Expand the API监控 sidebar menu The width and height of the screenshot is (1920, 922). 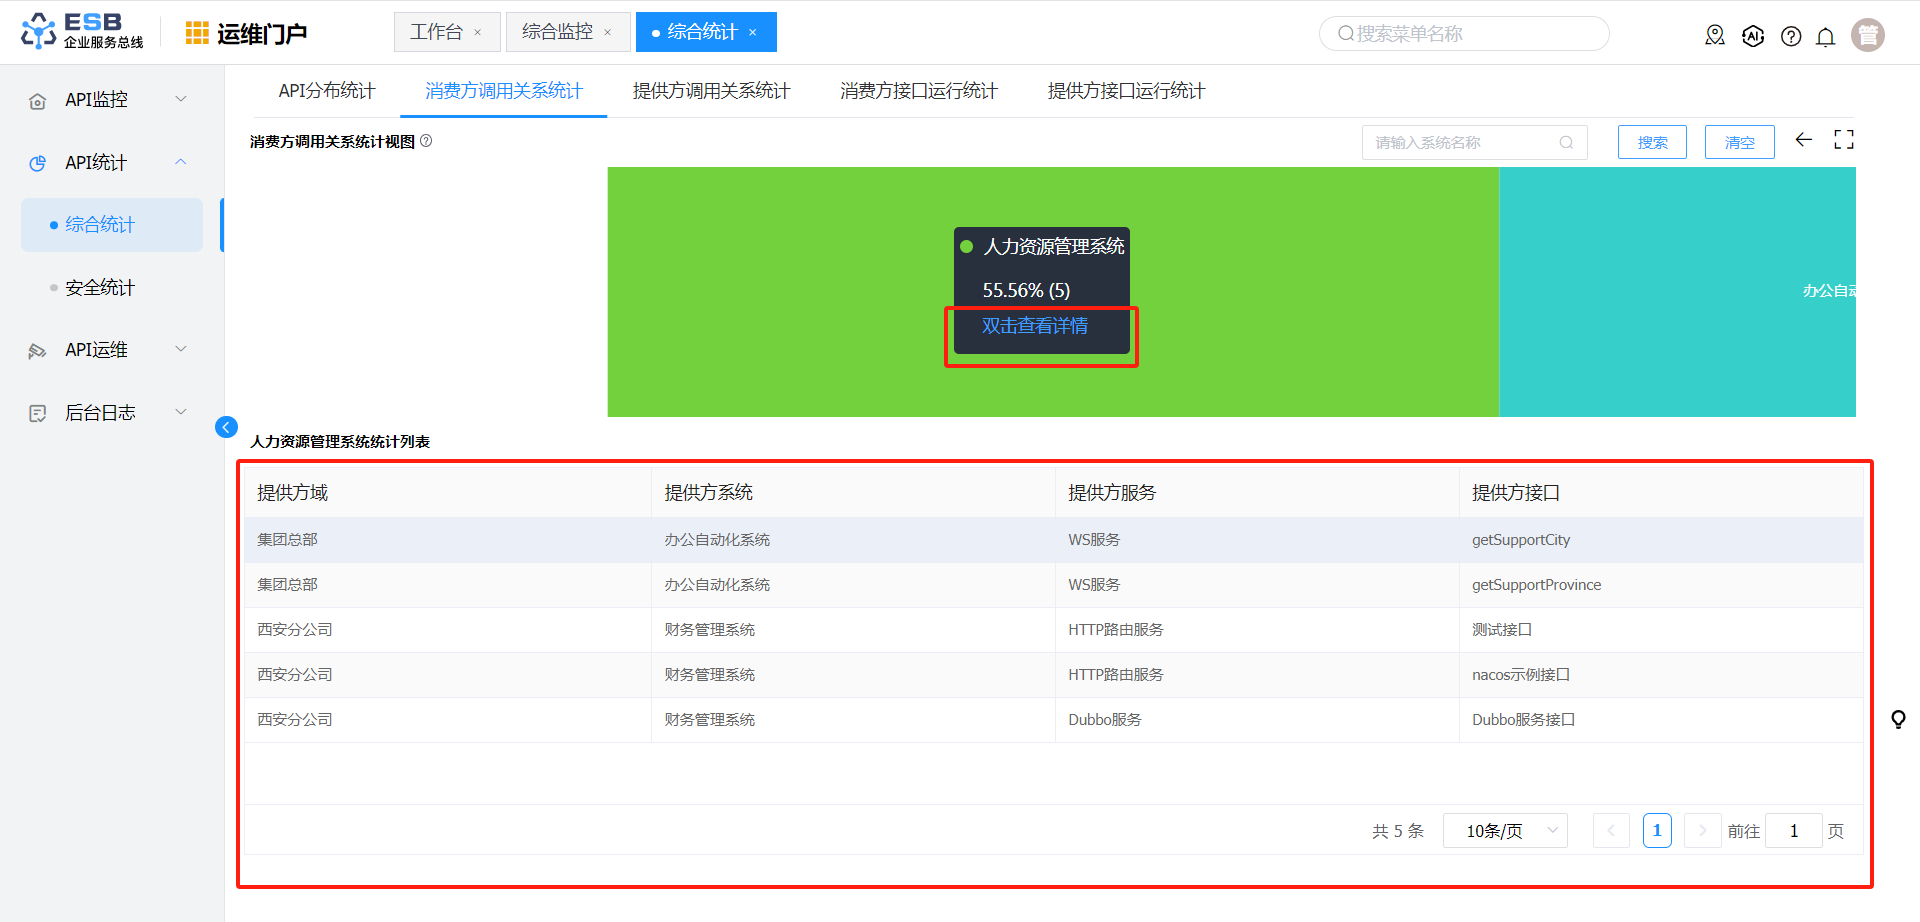point(110,100)
